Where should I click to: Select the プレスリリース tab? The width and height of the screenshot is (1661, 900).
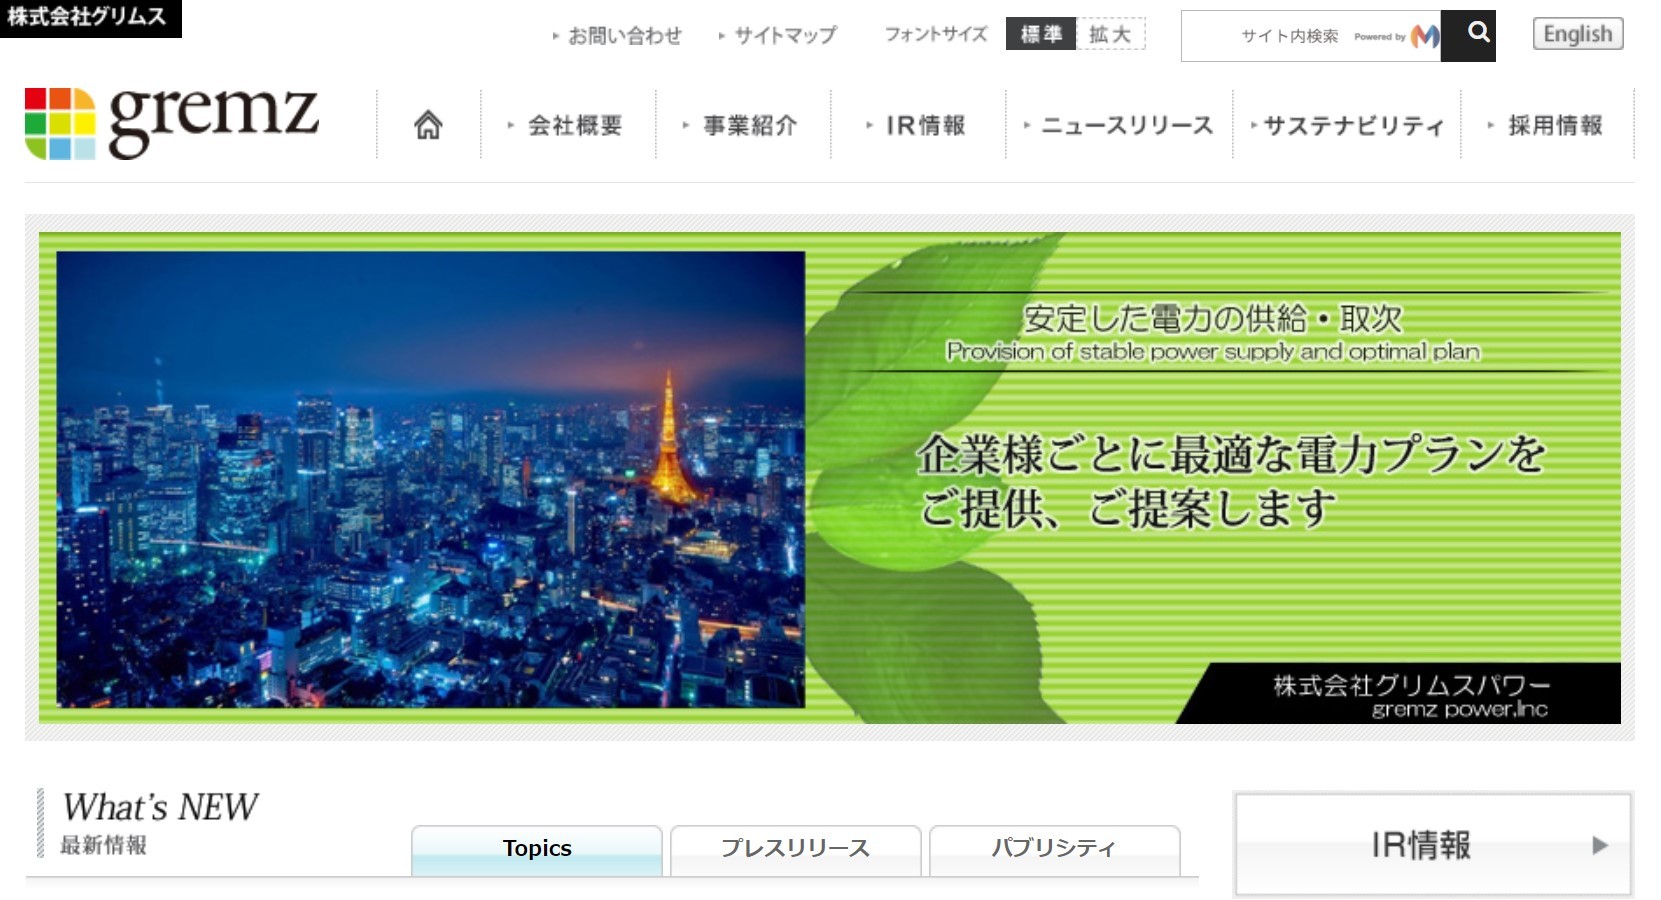coord(796,850)
